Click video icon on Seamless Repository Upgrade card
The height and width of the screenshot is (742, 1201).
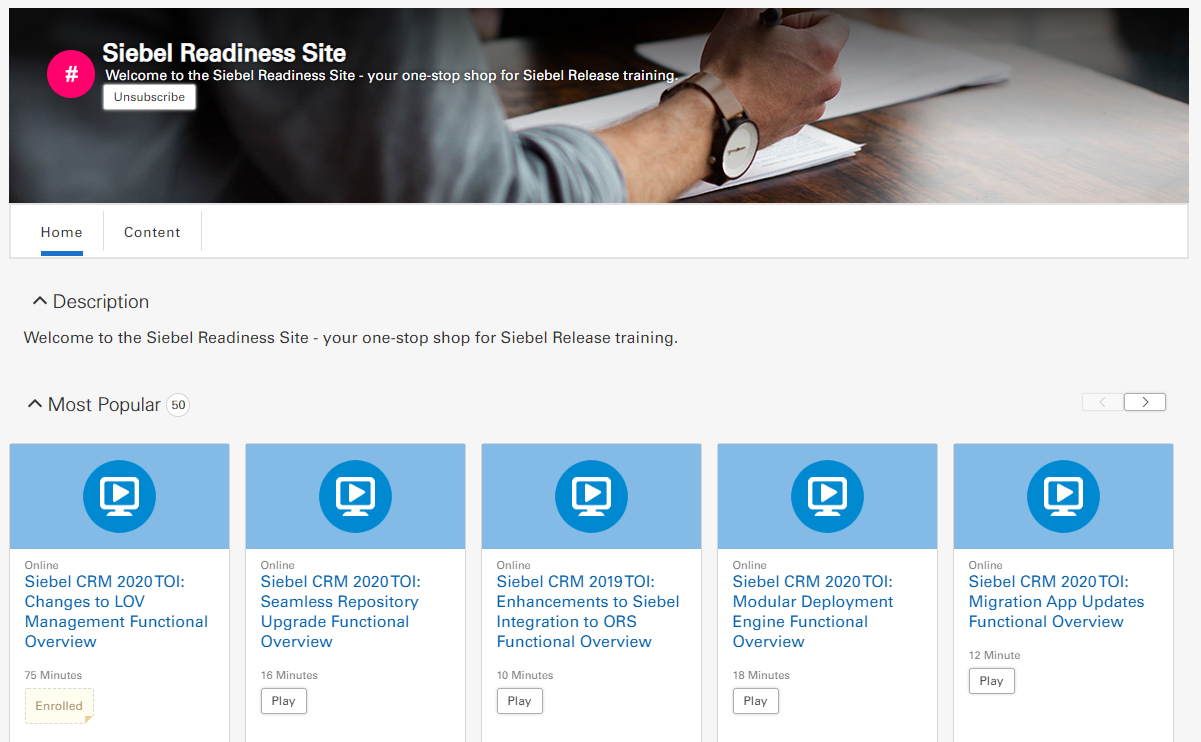[355, 496]
